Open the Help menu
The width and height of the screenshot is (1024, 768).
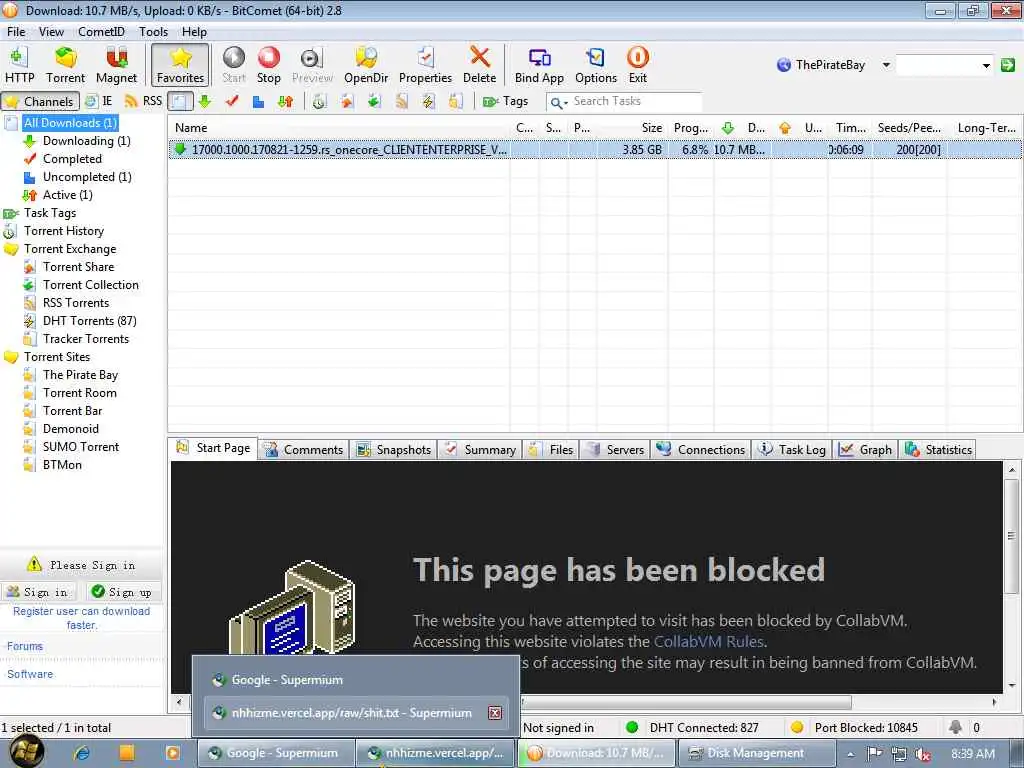click(194, 31)
